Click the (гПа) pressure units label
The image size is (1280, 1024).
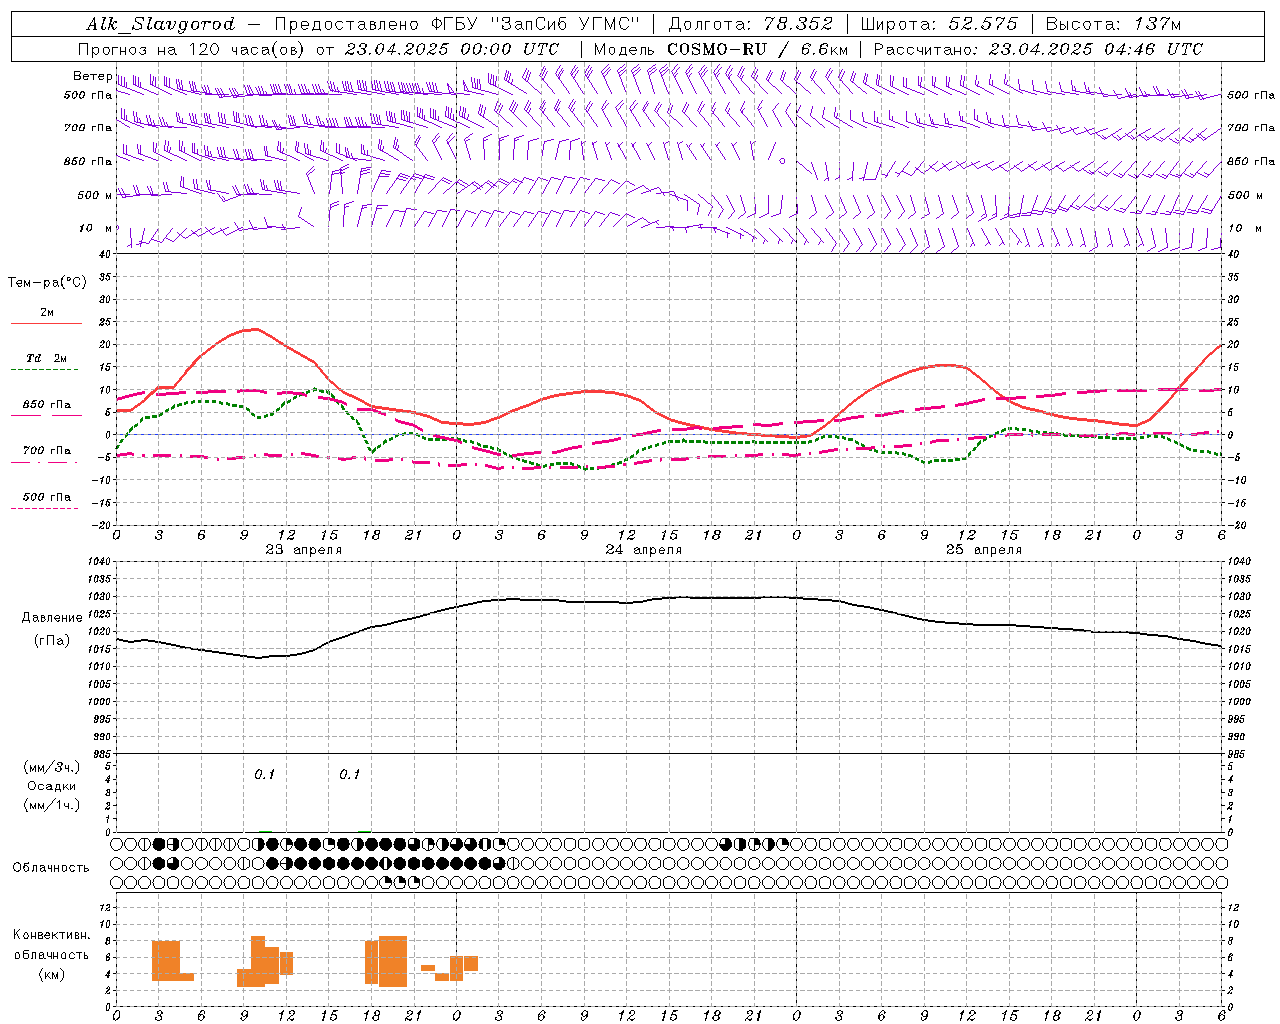tap(52, 641)
